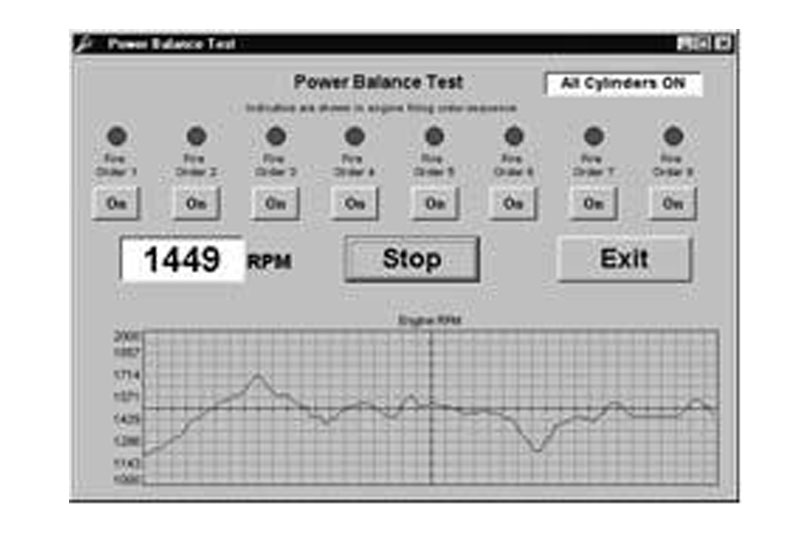
Task: Click the Fire Order 7 indicator light
Action: [x=593, y=136]
